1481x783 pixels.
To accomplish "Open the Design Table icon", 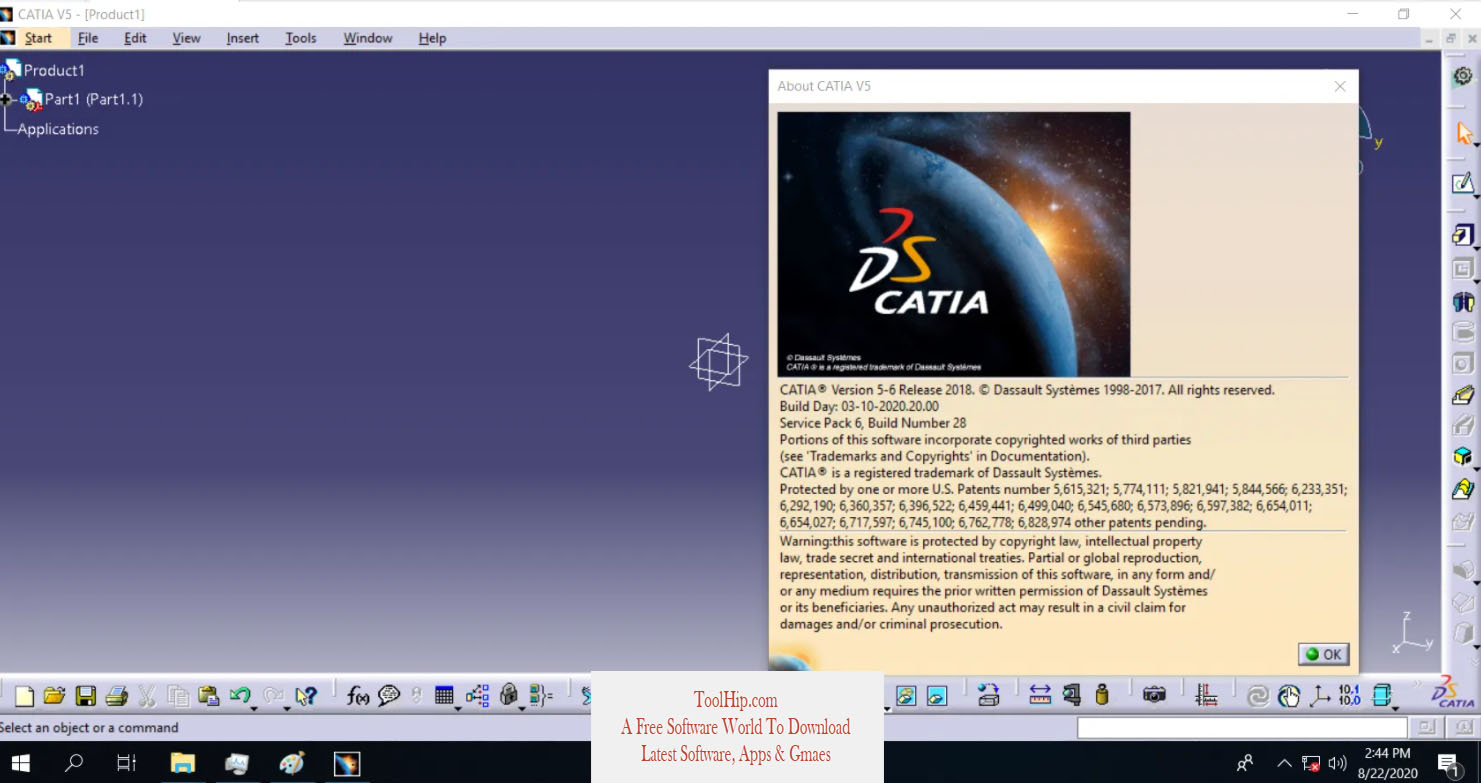I will click(444, 695).
